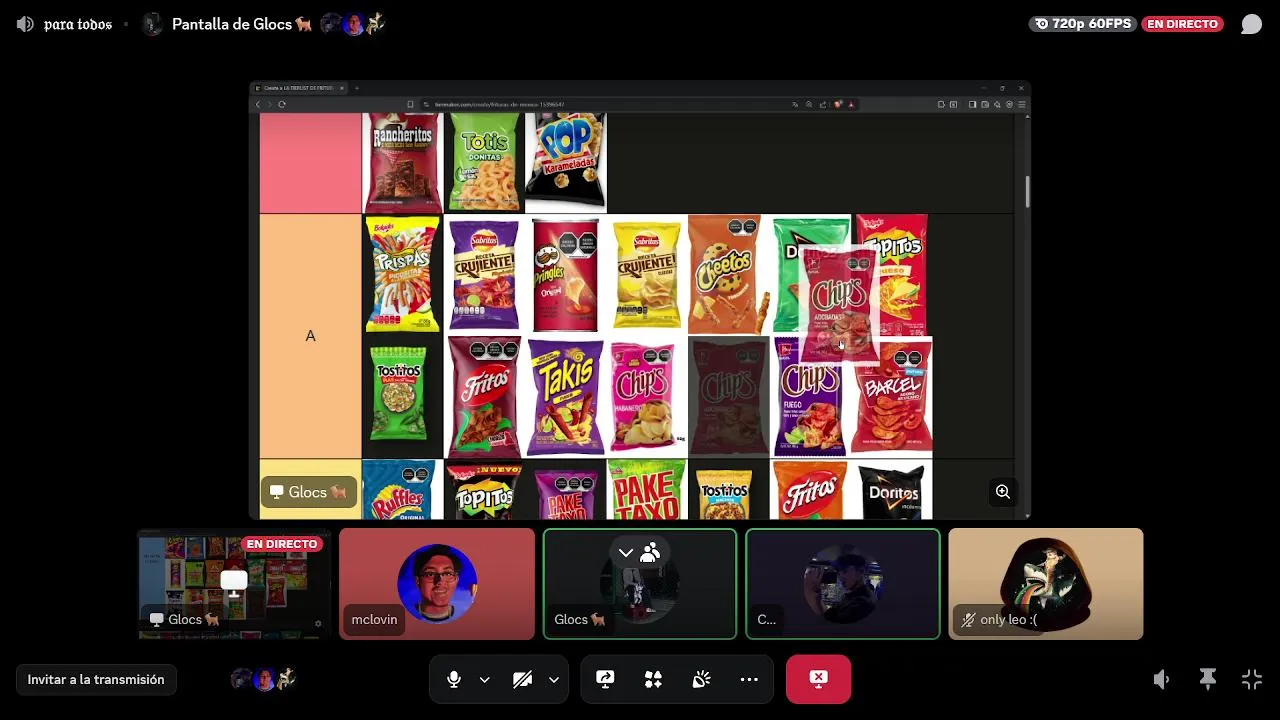This screenshot has width=1280, height=720.
Task: Click the Rancheritos chip bag
Action: [403, 162]
